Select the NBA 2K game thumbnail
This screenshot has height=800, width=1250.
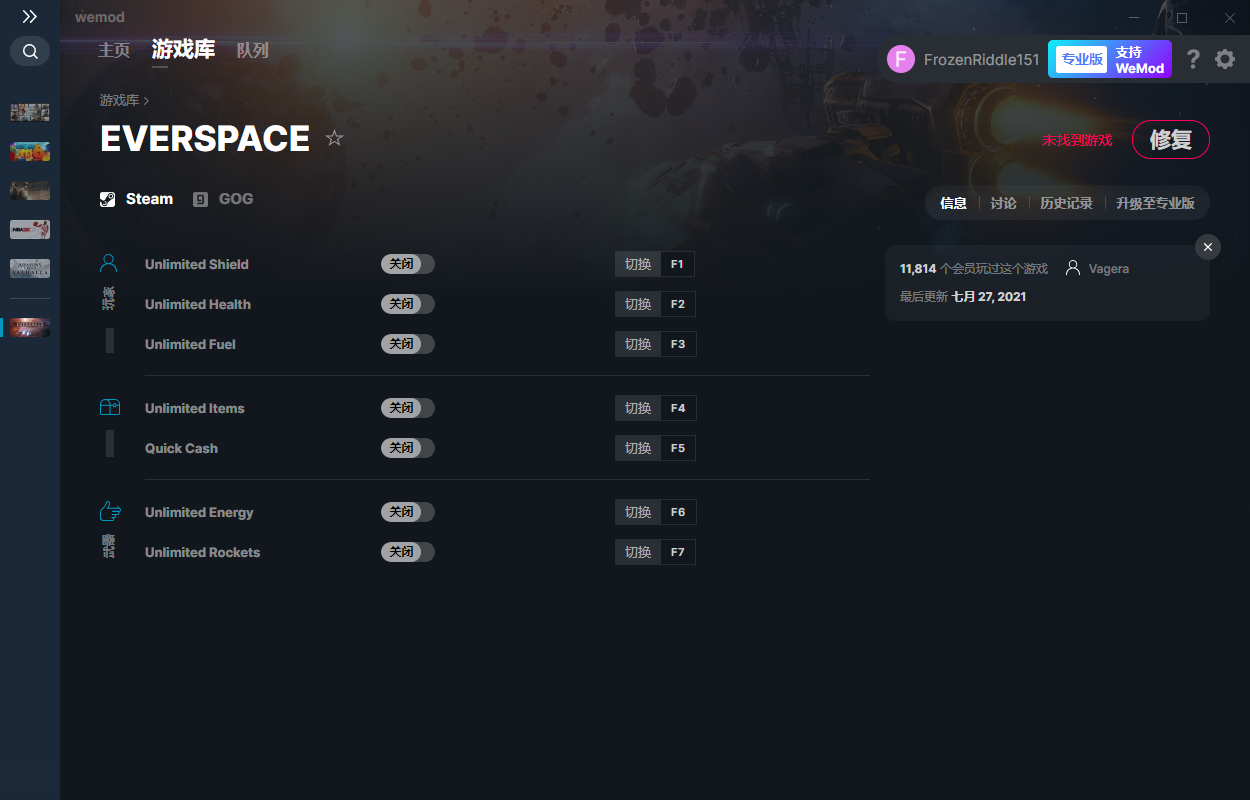(x=30, y=229)
